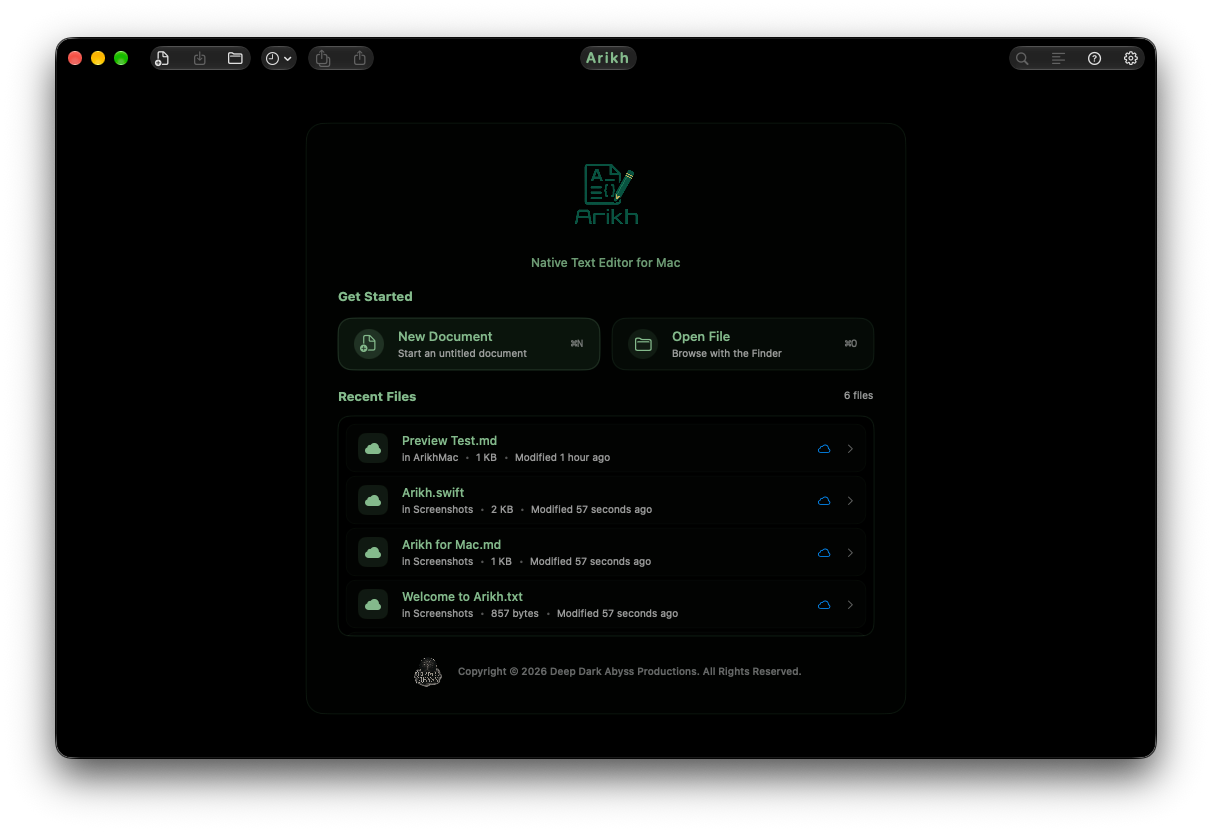Click the '2 KB' size text
This screenshot has width=1212, height=832.
502,509
